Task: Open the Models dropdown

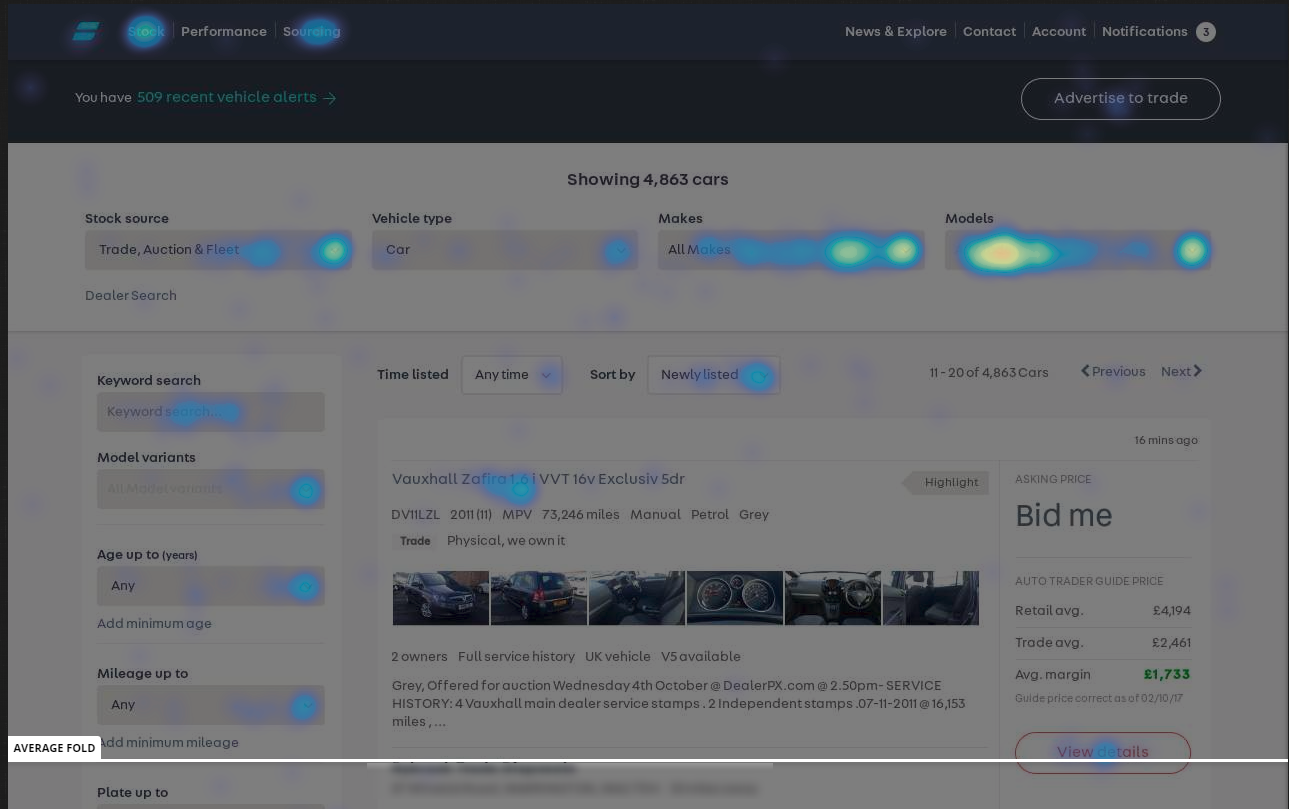Action: click(1077, 249)
